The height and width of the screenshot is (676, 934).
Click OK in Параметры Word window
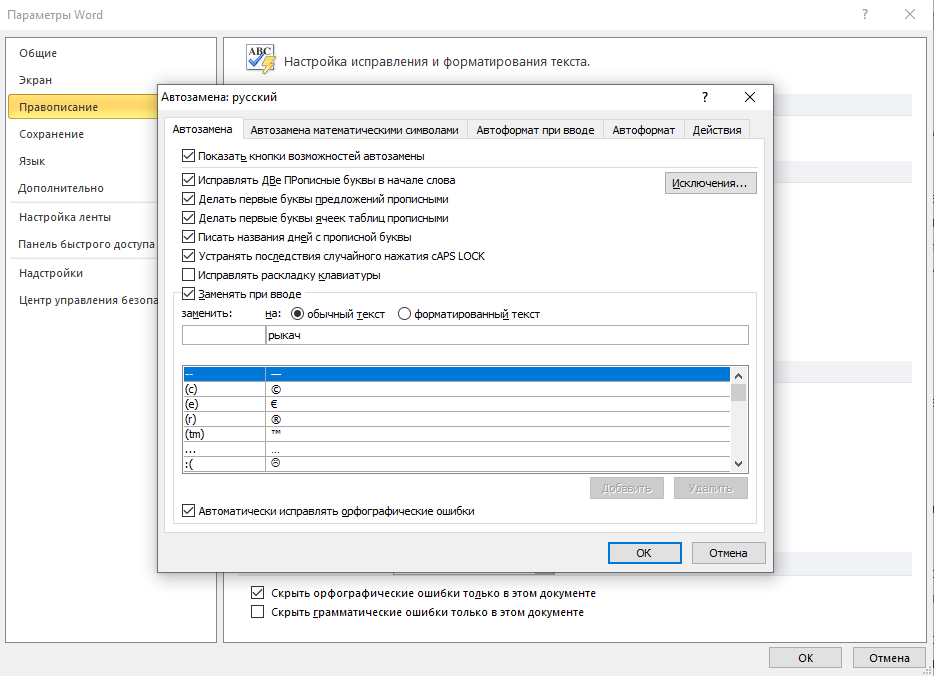(x=805, y=658)
